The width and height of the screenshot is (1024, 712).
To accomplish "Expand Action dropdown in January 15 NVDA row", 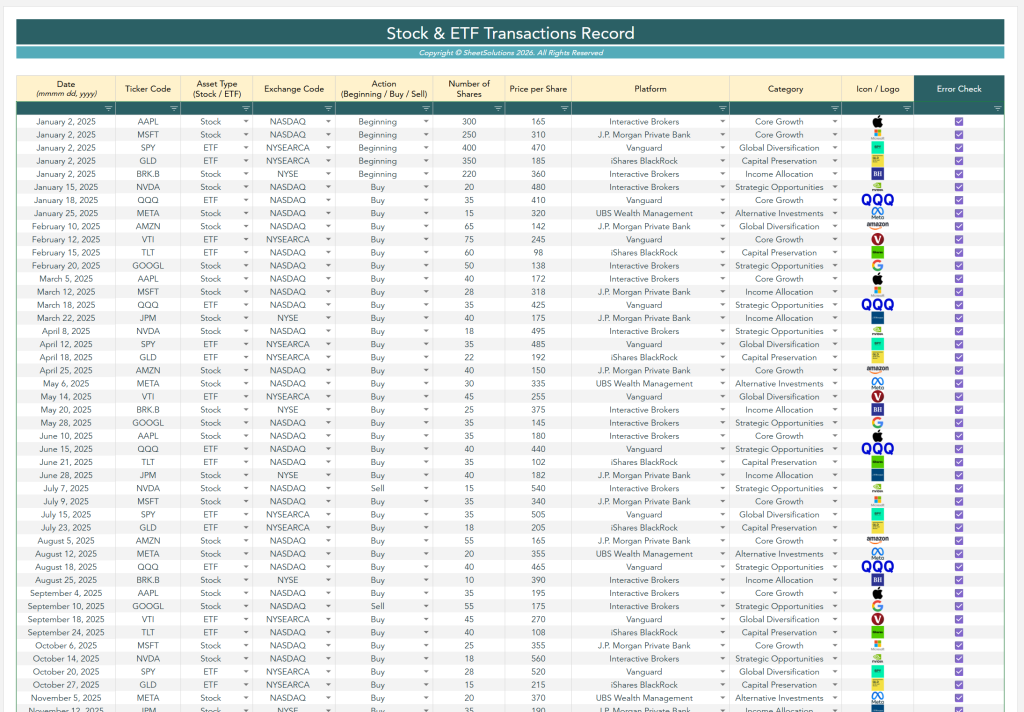I will tap(426, 187).
